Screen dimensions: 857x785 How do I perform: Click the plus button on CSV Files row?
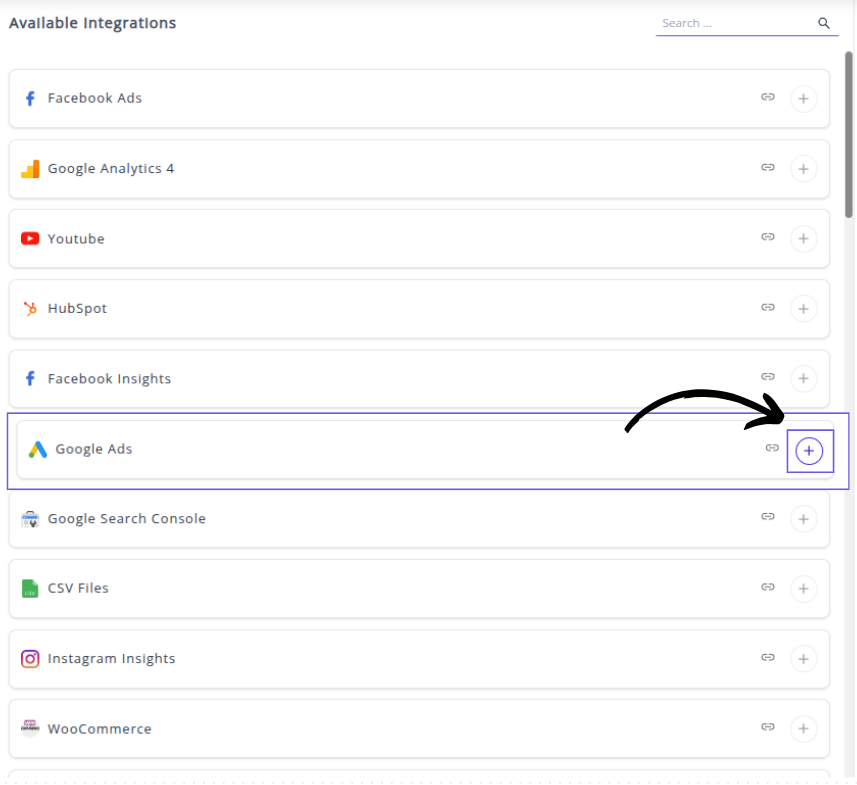tap(804, 589)
